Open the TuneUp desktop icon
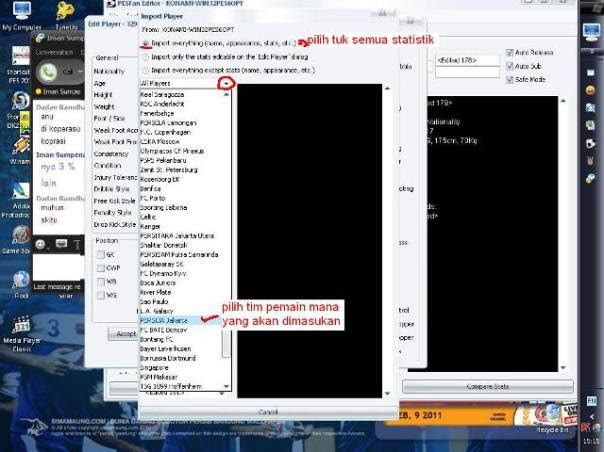The width and height of the screenshot is (604, 452). point(66,15)
